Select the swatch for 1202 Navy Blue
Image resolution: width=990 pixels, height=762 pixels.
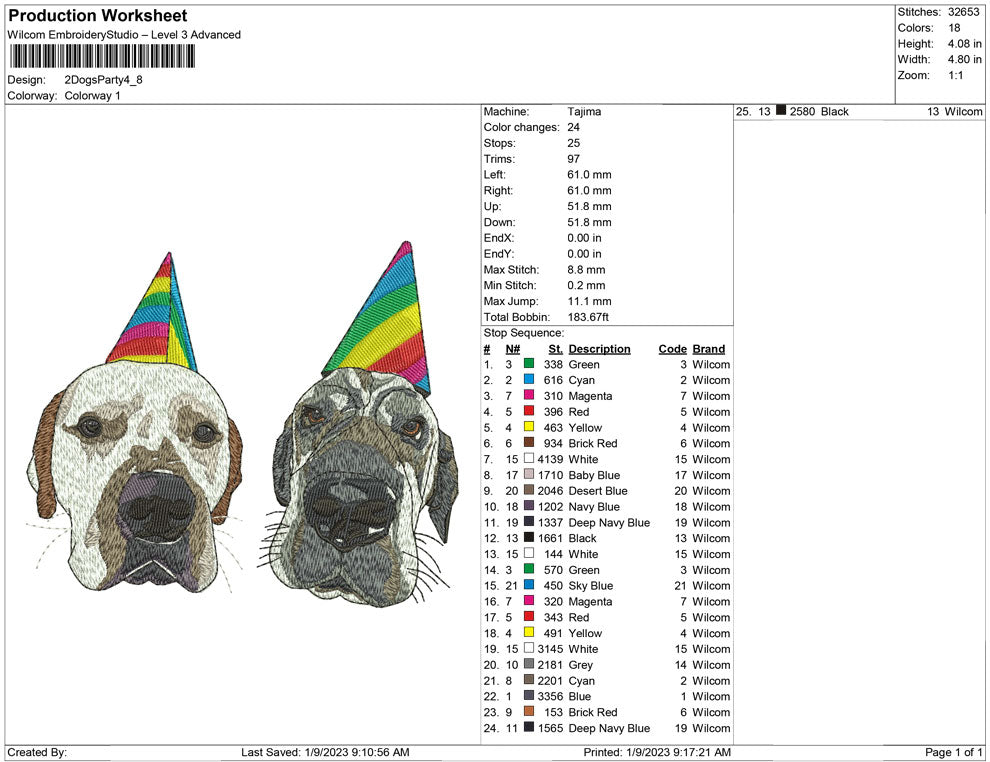coord(529,506)
